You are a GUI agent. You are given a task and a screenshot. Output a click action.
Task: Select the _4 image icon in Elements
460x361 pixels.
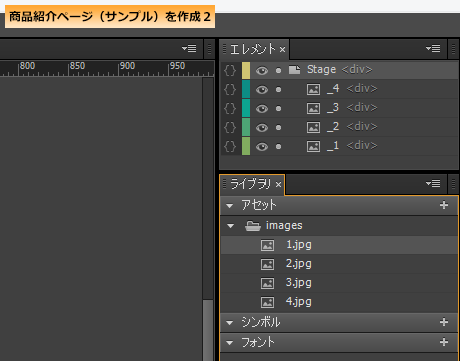313,89
